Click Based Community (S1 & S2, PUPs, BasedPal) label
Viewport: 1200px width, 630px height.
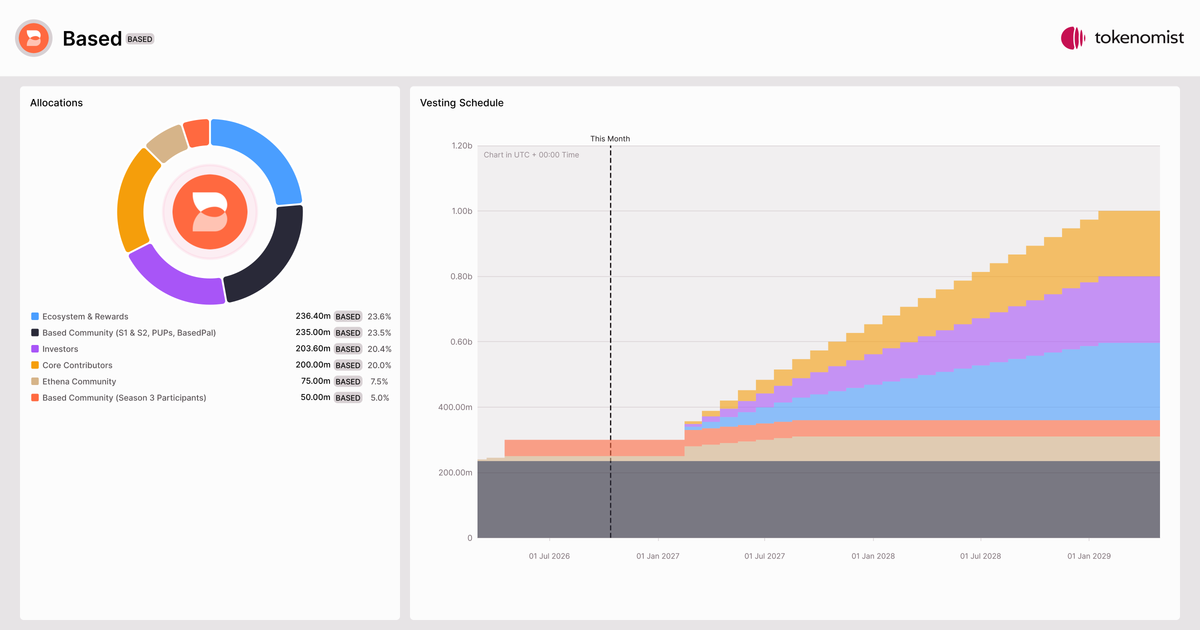(129, 333)
